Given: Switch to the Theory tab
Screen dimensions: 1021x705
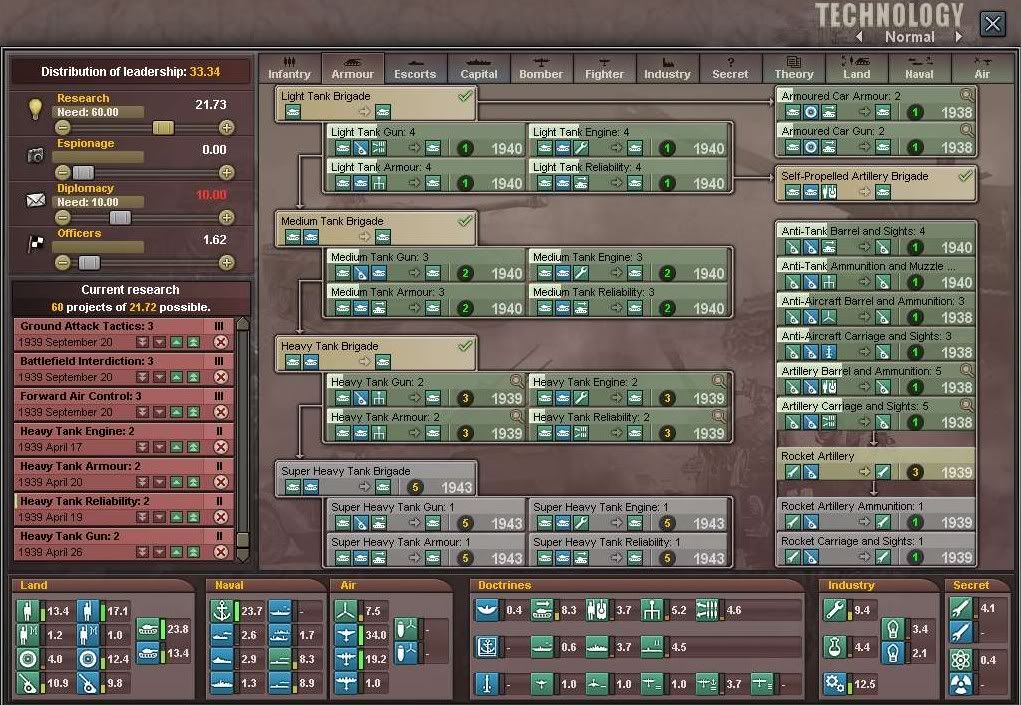Looking at the screenshot, I should pos(794,68).
